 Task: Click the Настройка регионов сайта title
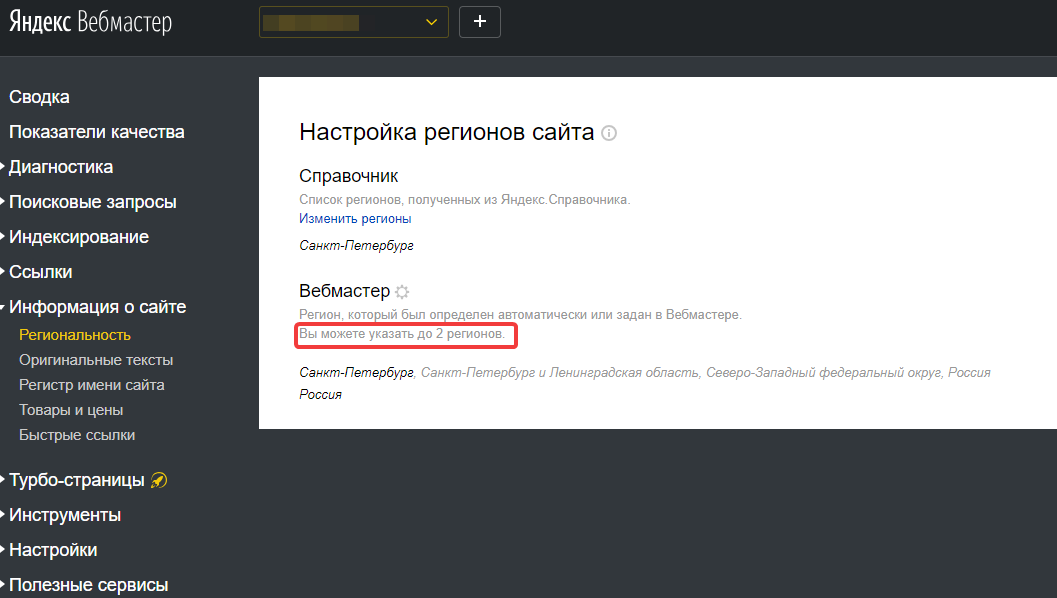[x=446, y=132]
